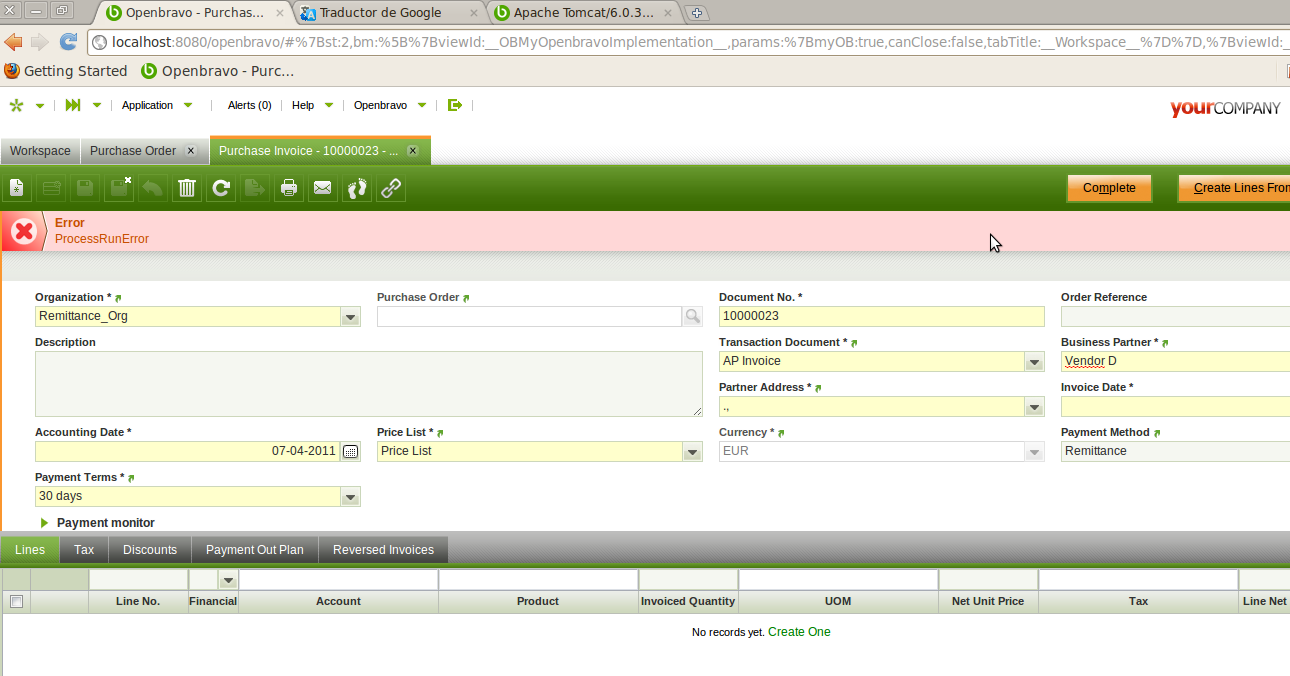This screenshot has height=676, width=1290.
Task: Click the browser address bar
Action: 688,42
